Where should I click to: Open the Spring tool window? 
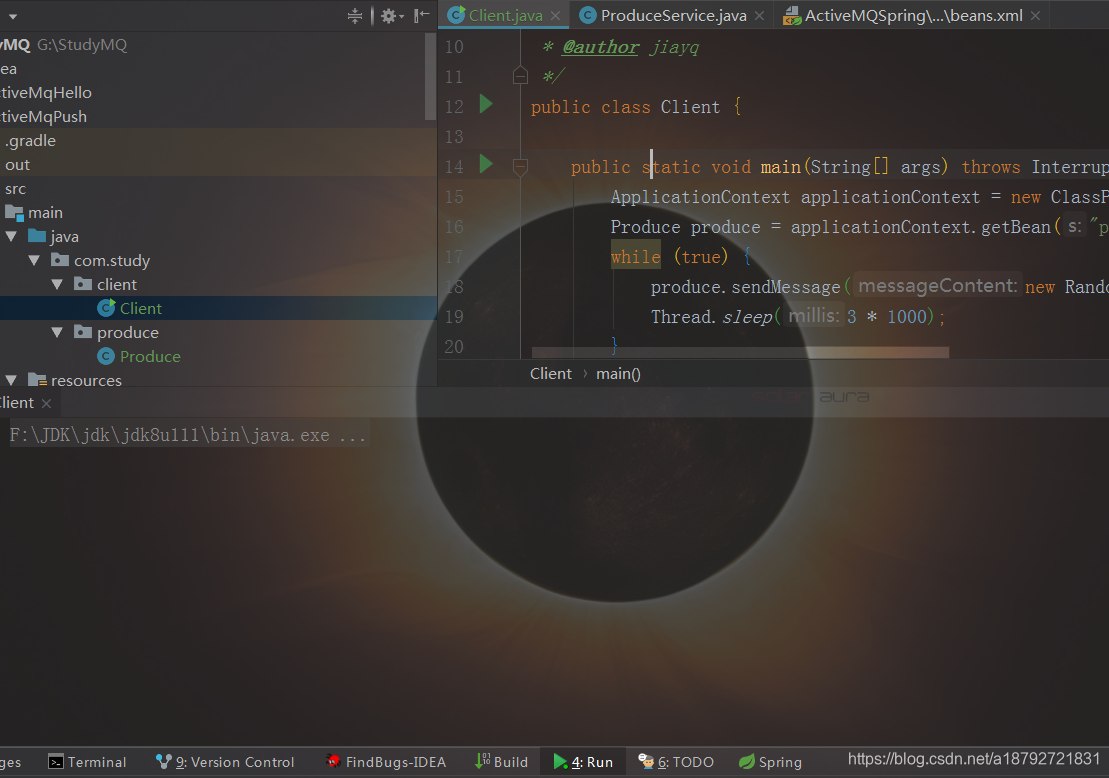click(770, 762)
